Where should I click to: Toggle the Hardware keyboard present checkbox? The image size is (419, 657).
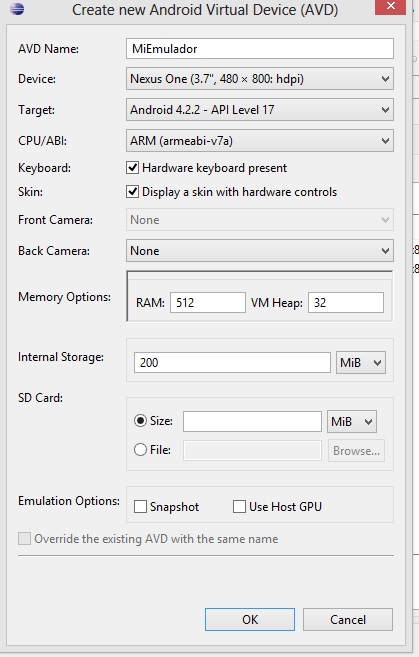point(132,168)
